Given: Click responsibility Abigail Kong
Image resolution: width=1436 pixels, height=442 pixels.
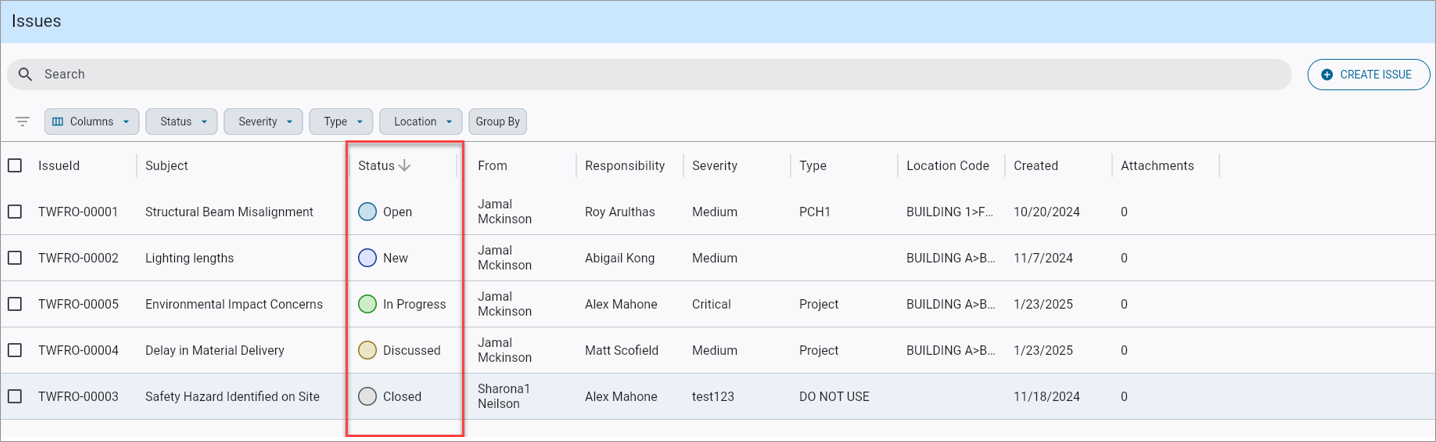Looking at the screenshot, I should click(620, 258).
